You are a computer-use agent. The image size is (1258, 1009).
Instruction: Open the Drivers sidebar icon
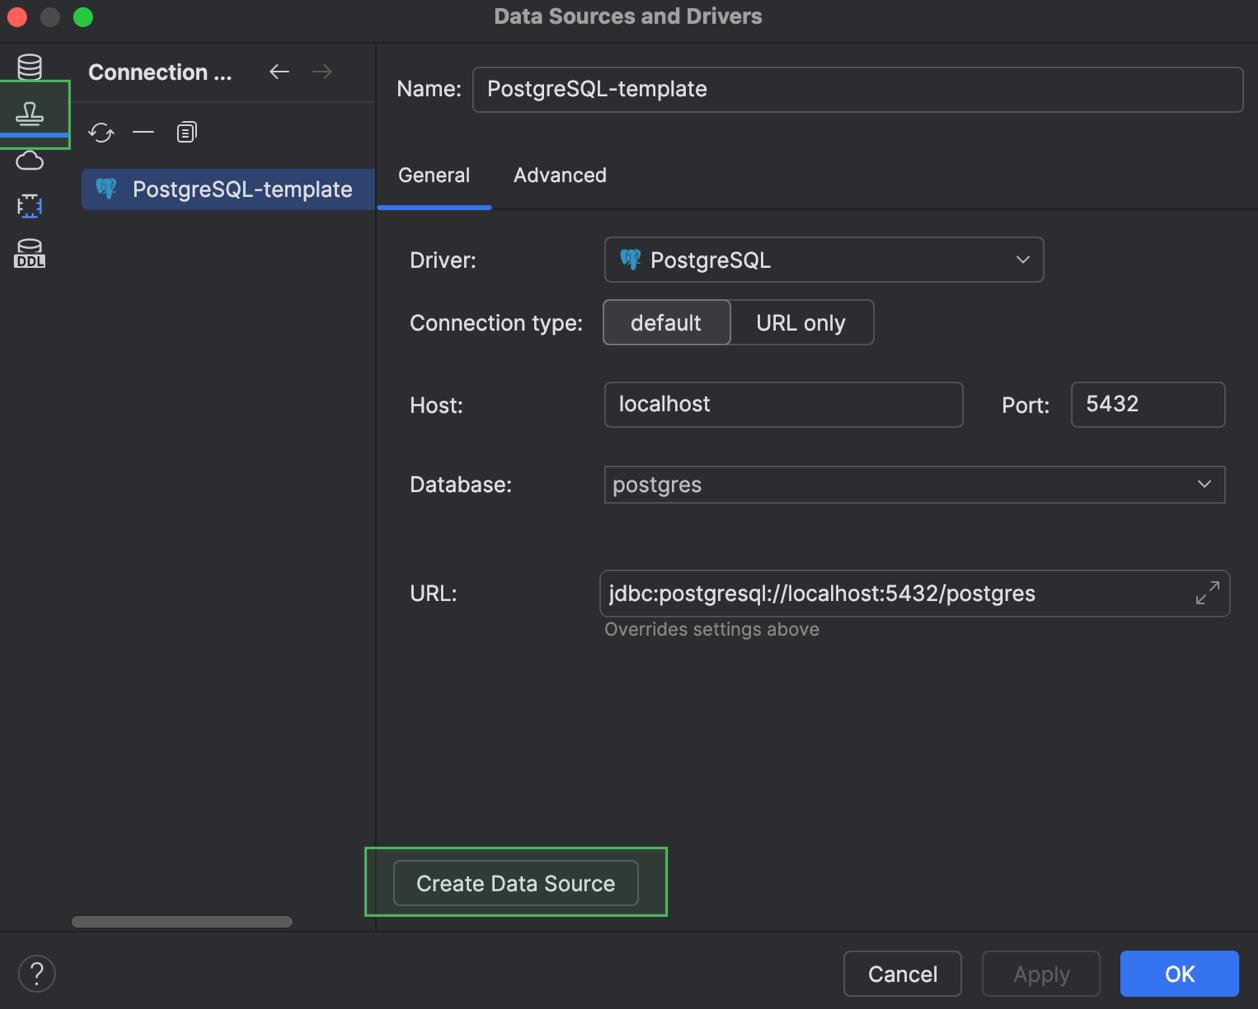pyautogui.click(x=30, y=206)
